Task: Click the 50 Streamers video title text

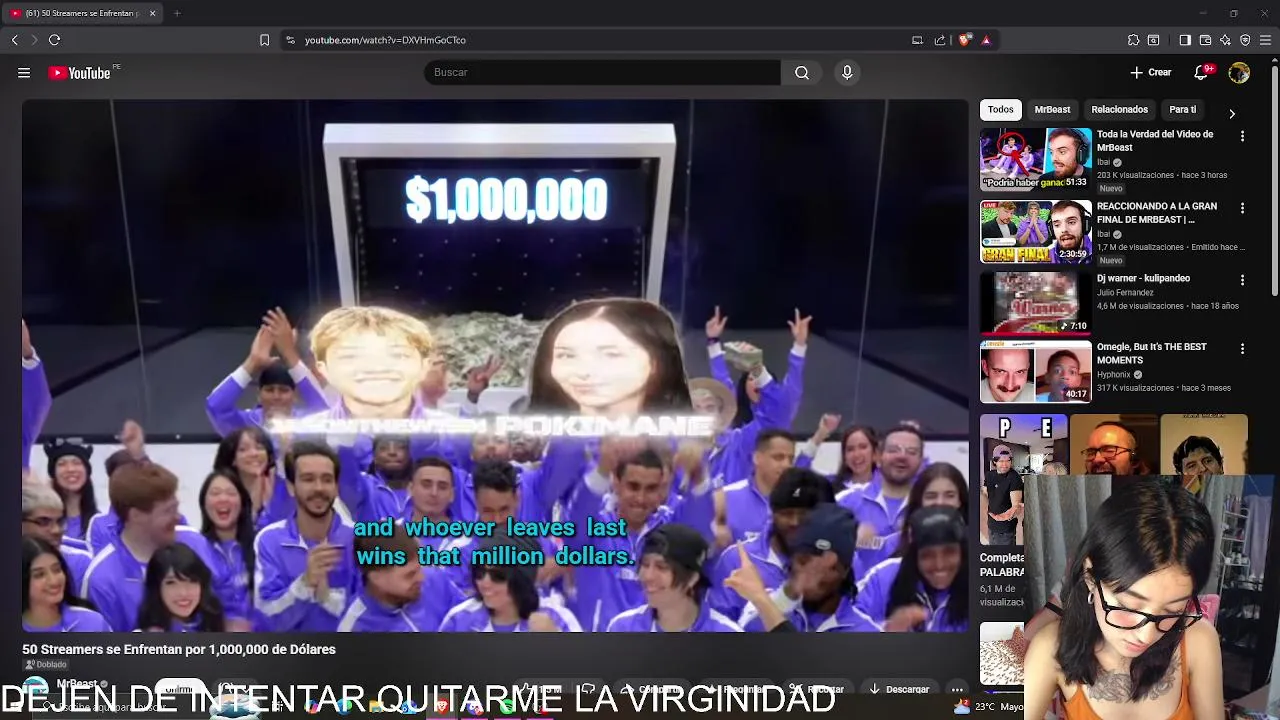Action: 179,649
